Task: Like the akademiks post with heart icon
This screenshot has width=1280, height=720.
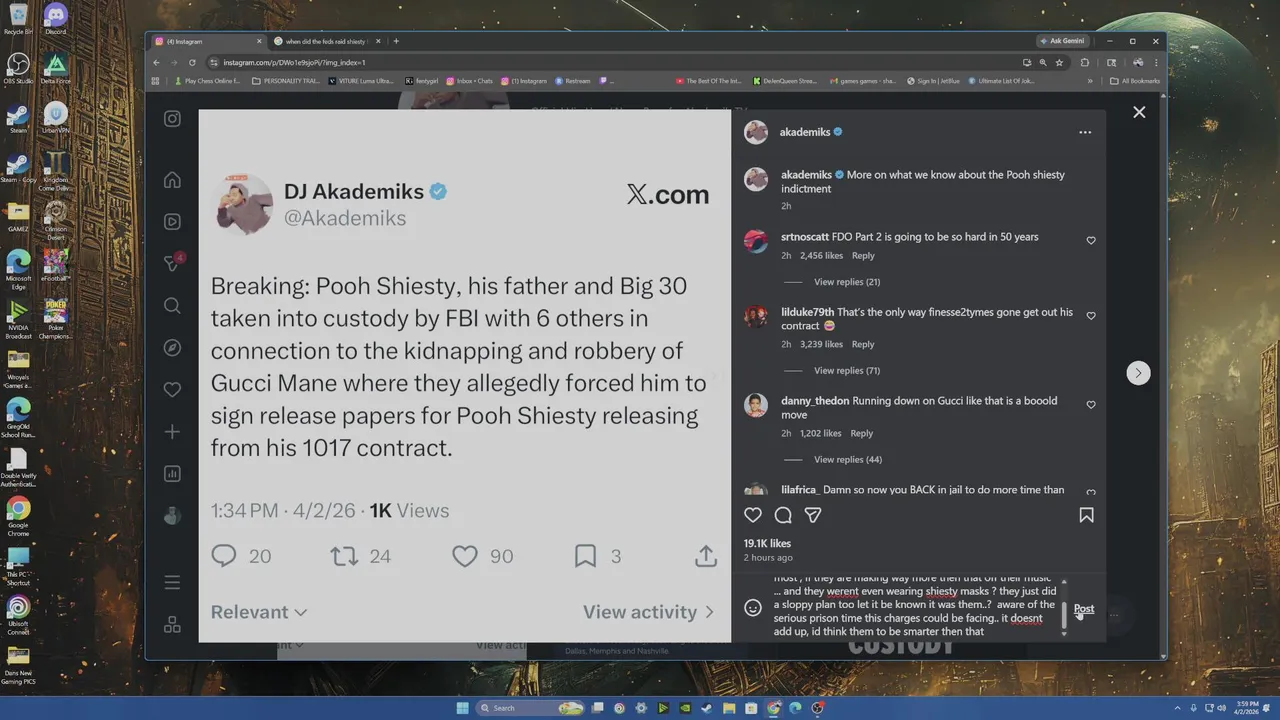Action: coord(753,515)
